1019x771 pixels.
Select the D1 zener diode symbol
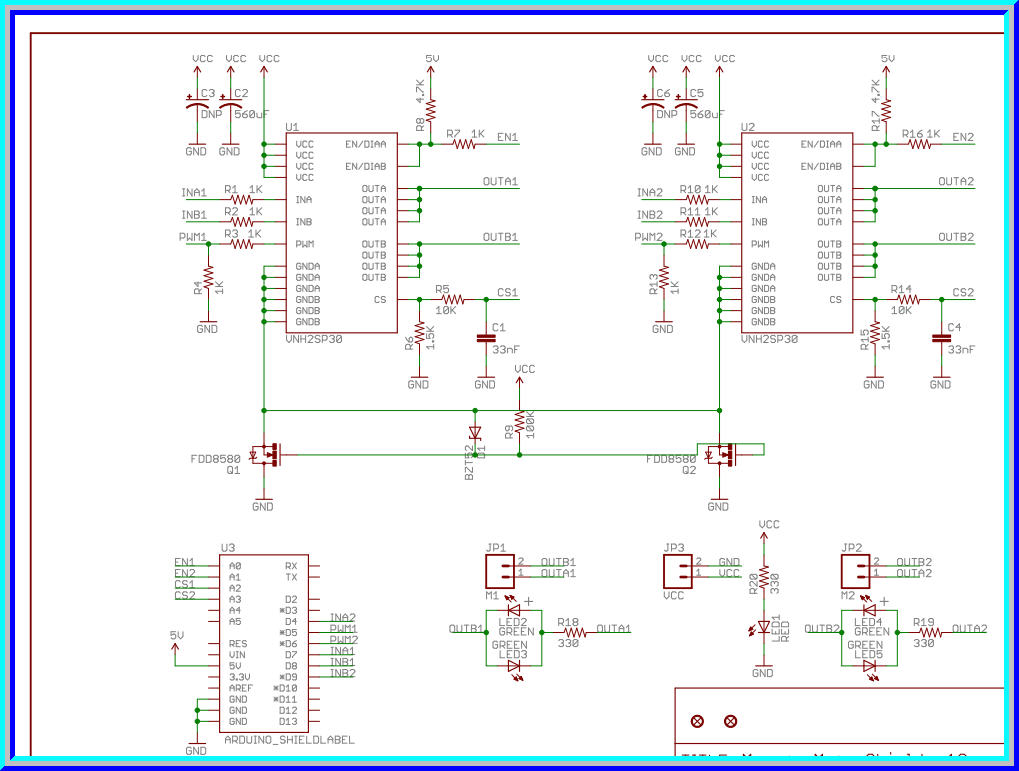[x=475, y=433]
